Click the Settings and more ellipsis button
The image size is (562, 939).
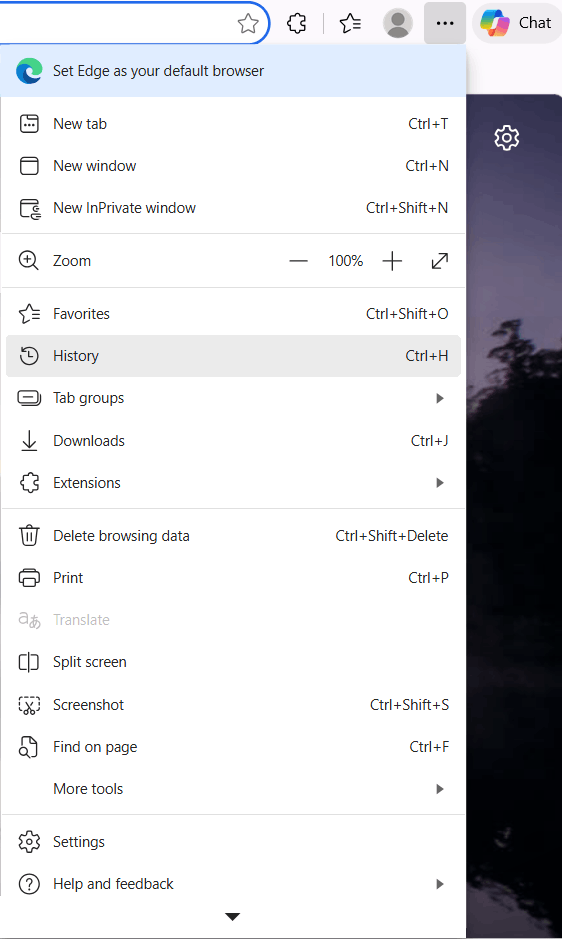445,23
